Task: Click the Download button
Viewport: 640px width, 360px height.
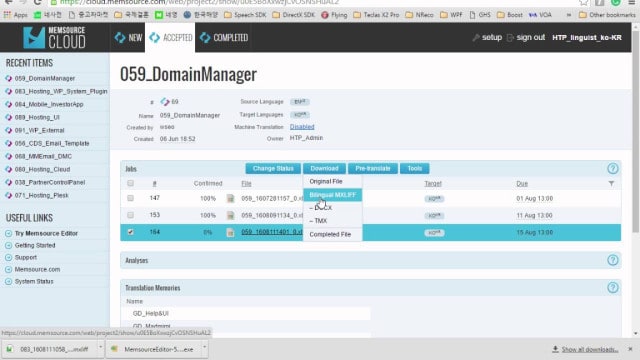Action: 324,169
